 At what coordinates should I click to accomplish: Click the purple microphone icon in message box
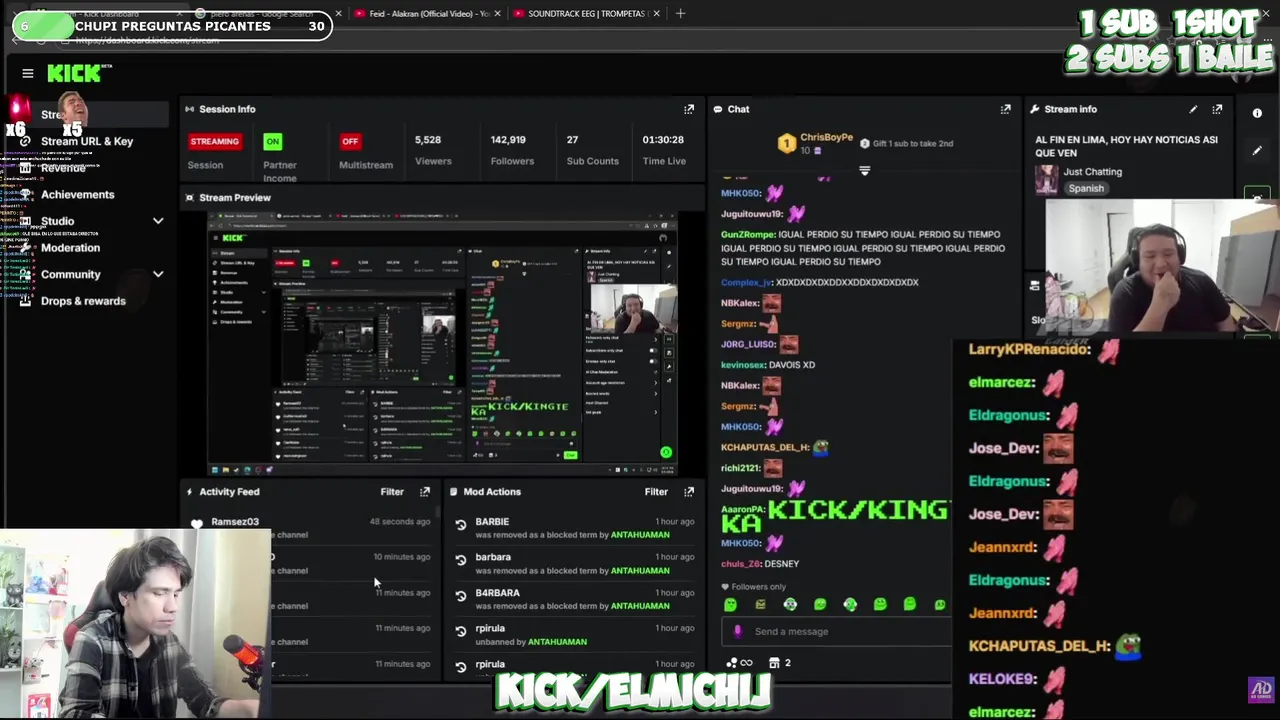[738, 631]
